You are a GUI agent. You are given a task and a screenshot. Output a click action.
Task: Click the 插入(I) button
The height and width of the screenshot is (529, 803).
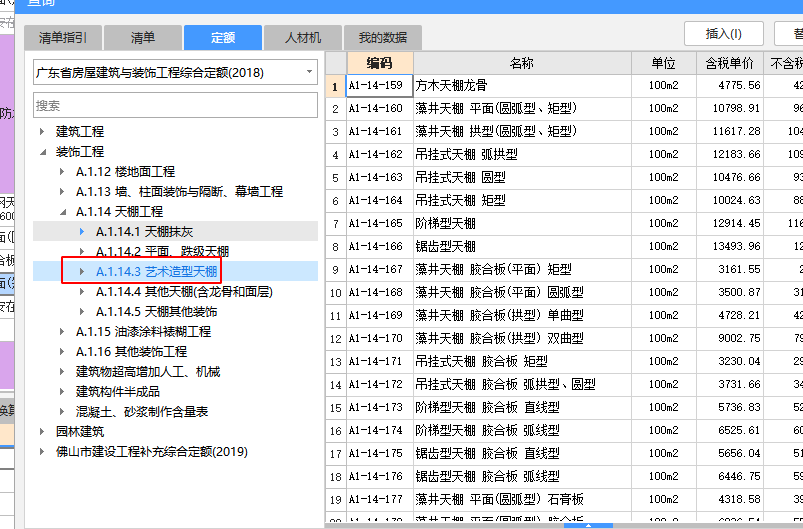724,34
